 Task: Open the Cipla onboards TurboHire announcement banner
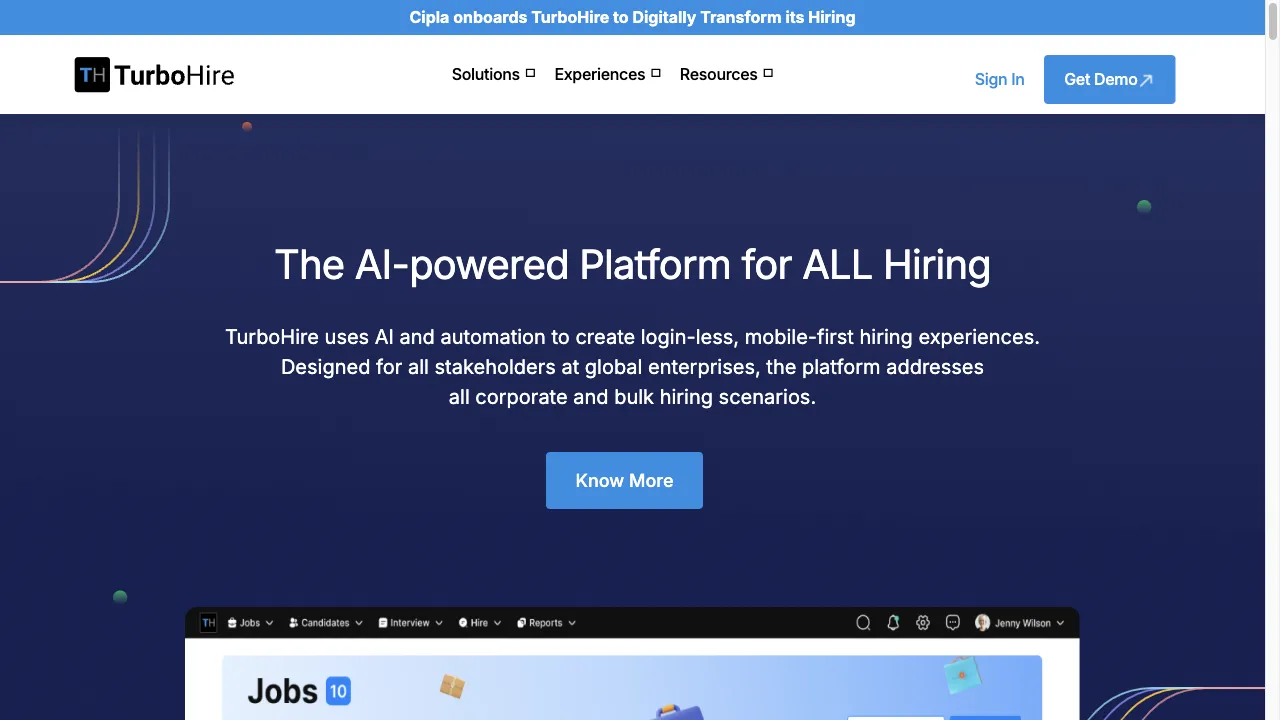tap(632, 17)
